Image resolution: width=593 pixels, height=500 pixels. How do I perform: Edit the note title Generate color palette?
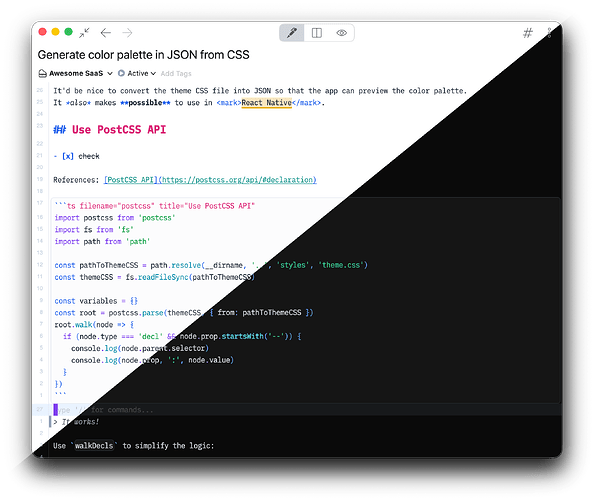(143, 55)
